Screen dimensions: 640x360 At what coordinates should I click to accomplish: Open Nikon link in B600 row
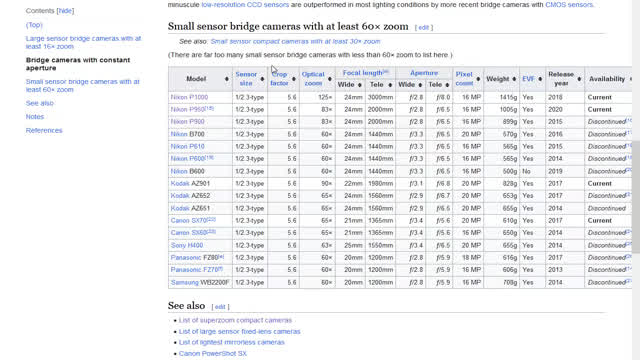pyautogui.click(x=179, y=171)
